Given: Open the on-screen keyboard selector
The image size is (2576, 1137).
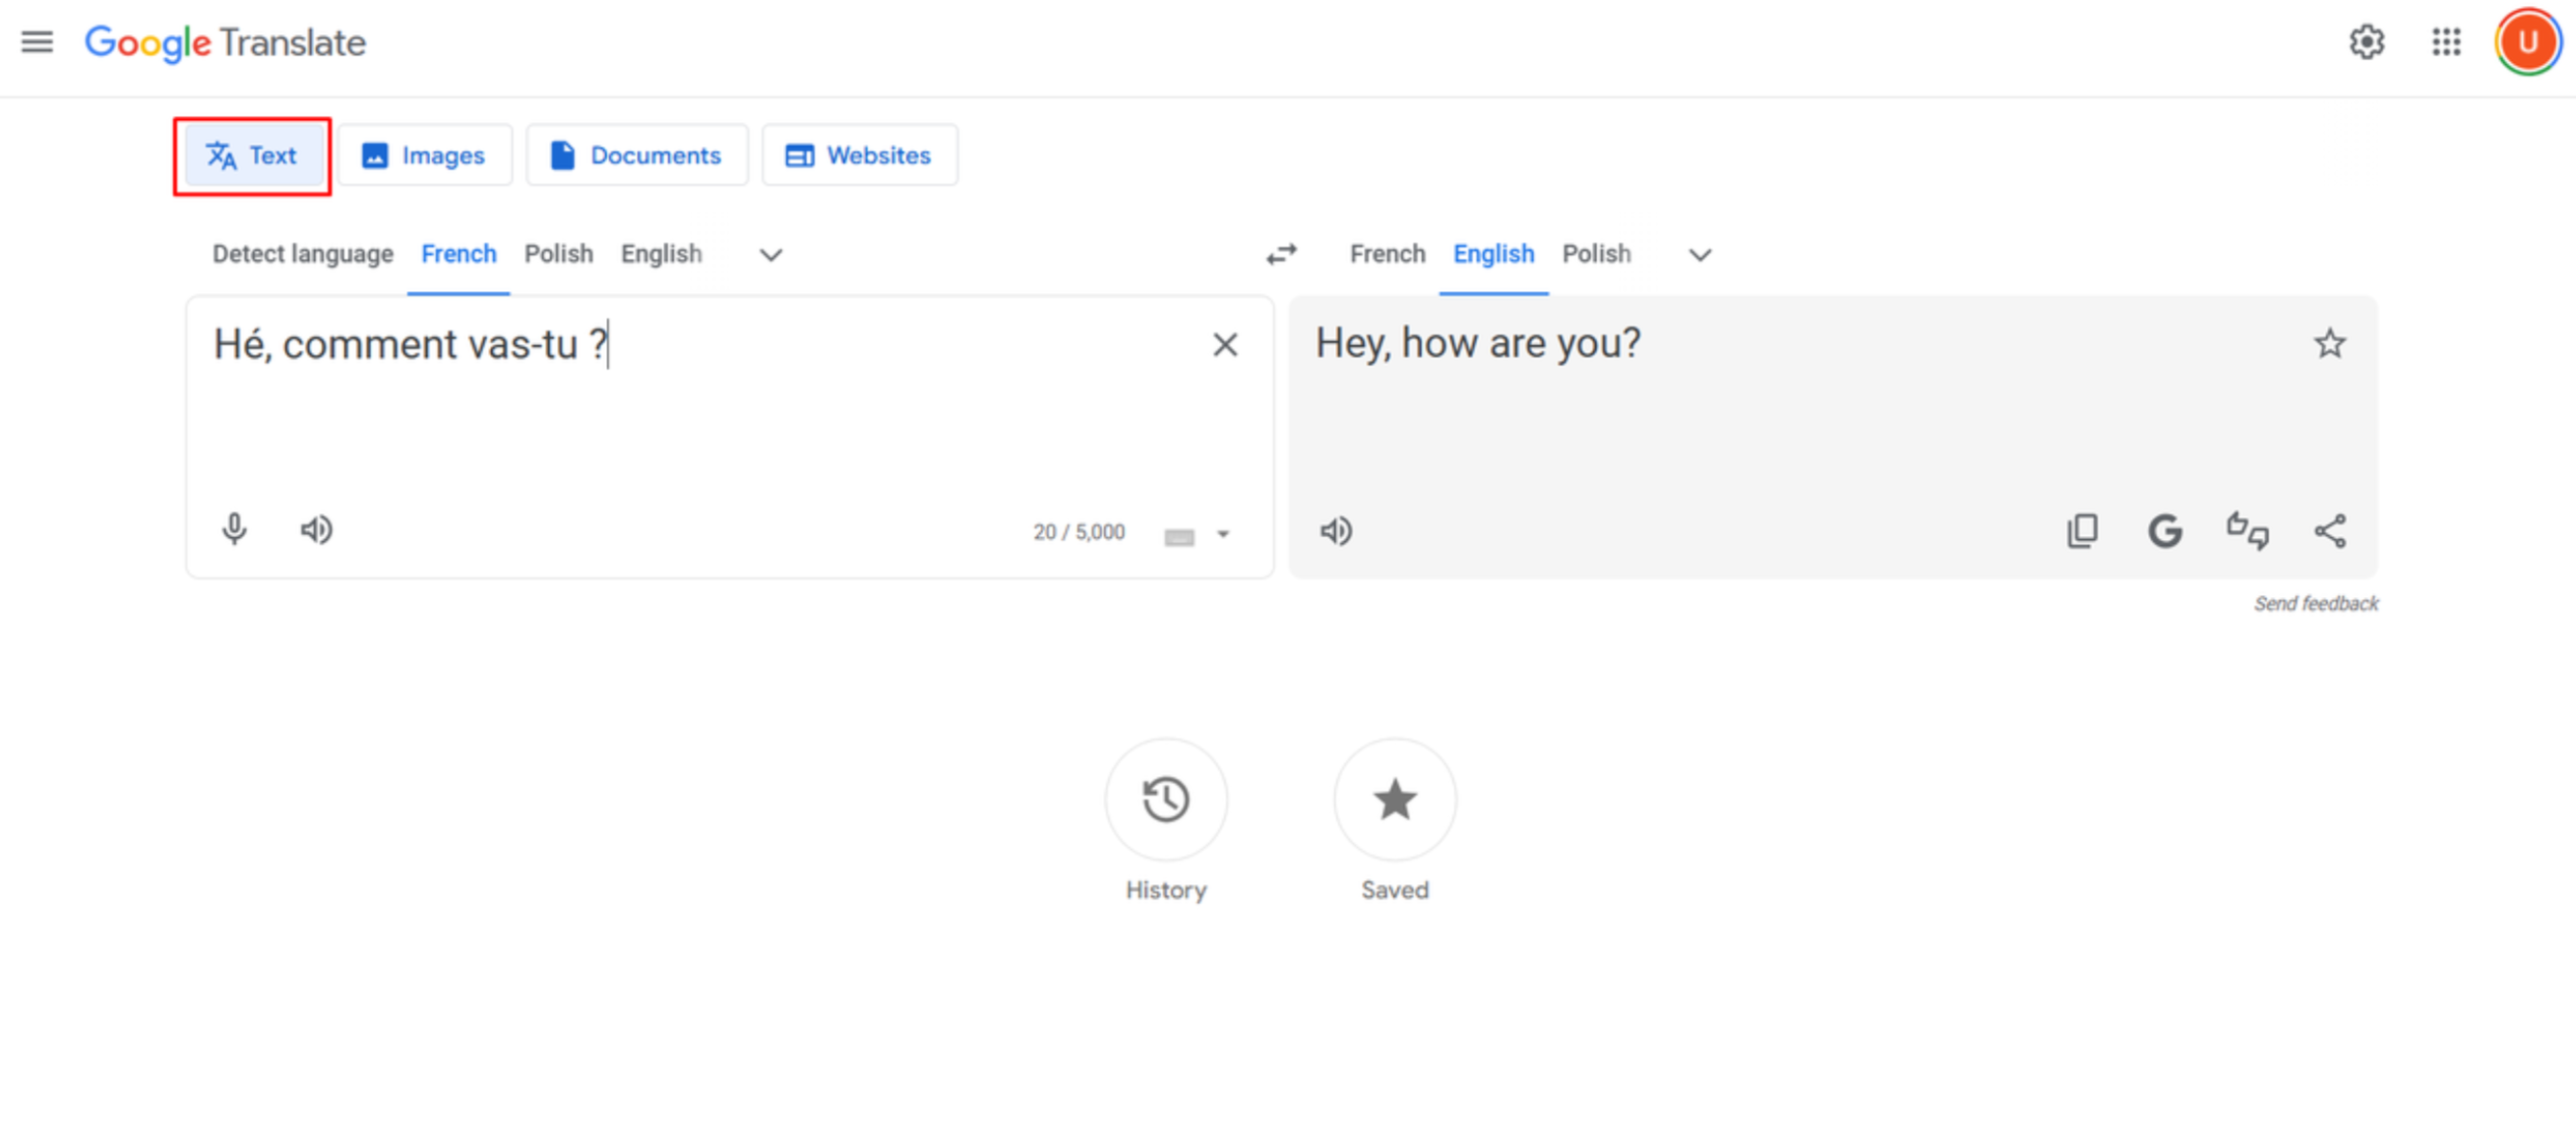Looking at the screenshot, I should click(1196, 535).
